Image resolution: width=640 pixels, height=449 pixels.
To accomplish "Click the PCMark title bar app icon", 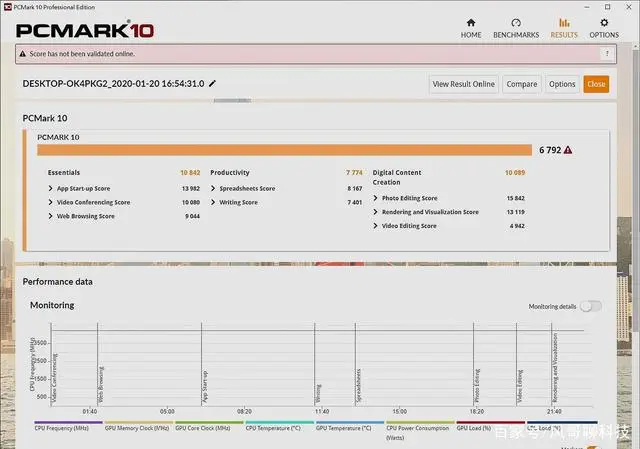I will coord(7,7).
